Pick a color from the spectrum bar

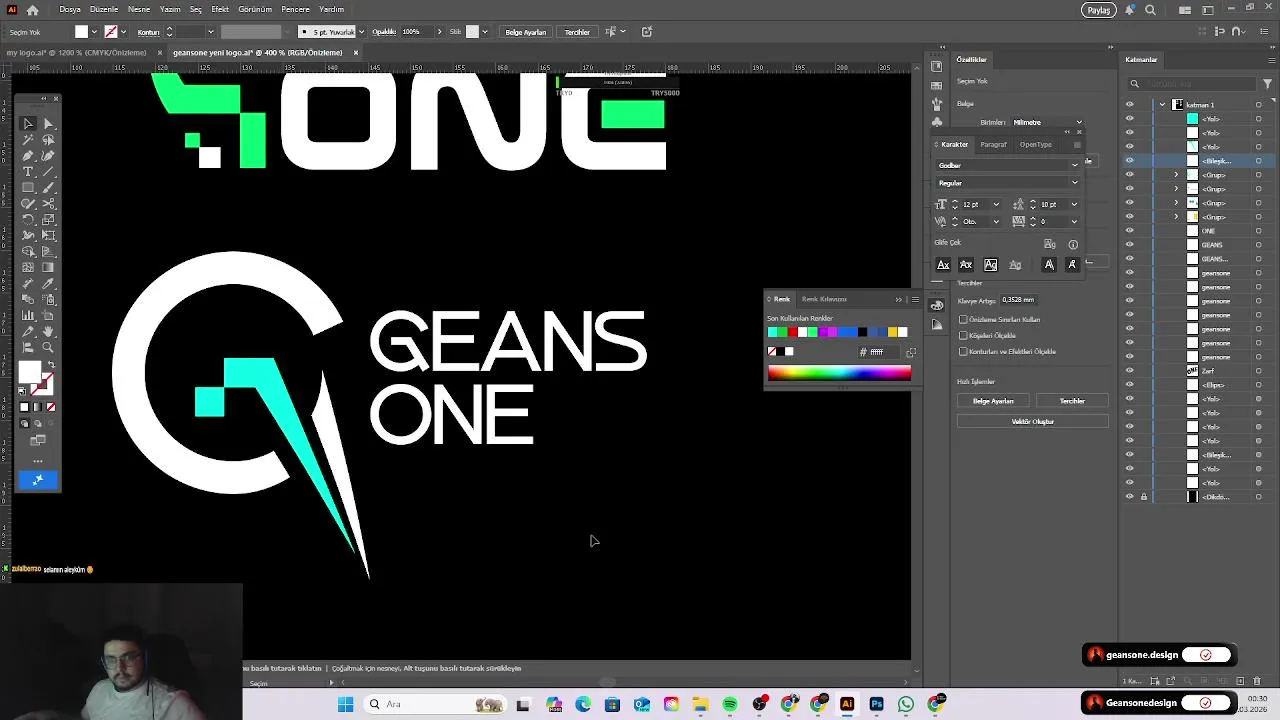coord(839,373)
